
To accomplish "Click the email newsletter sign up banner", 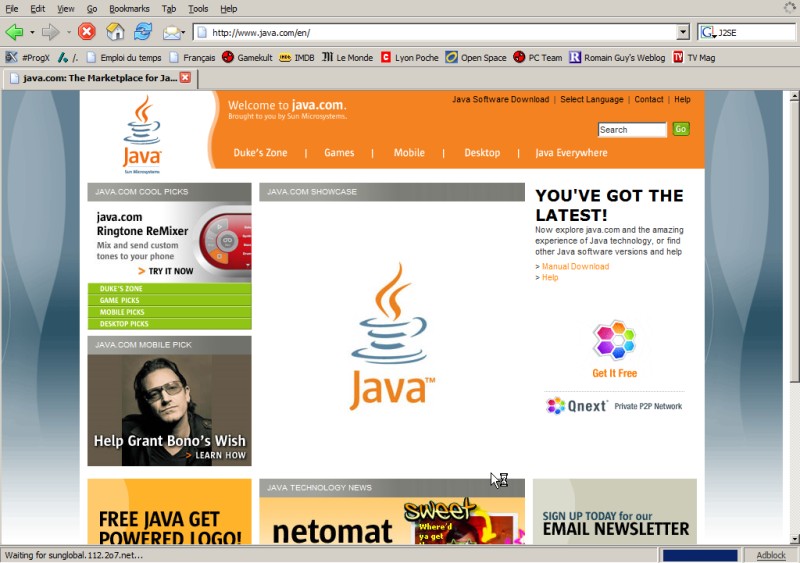I will pos(615,511).
